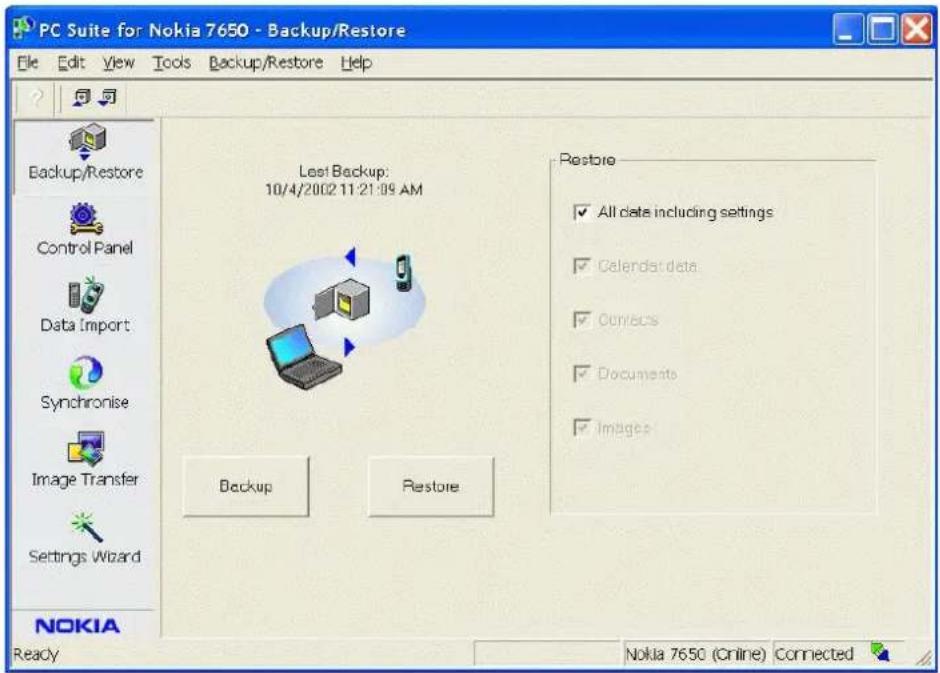This screenshot has width=940, height=673.
Task: Launch the Data Import tool
Action: pos(85,306)
